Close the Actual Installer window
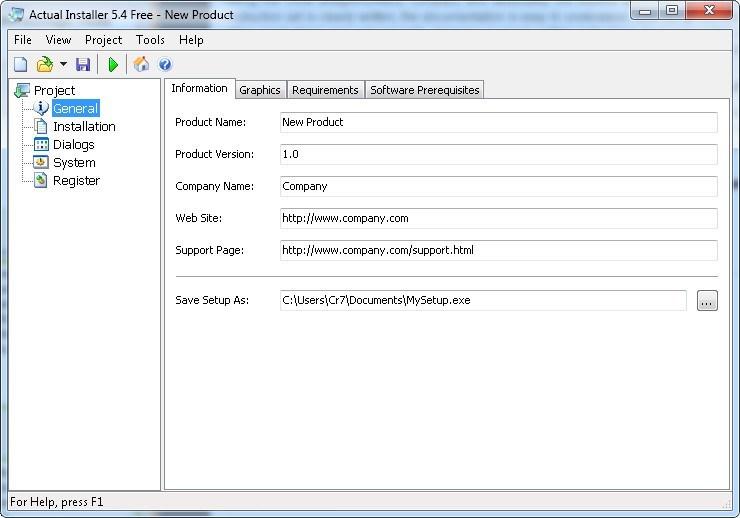Image resolution: width=740 pixels, height=518 pixels. (x=709, y=10)
